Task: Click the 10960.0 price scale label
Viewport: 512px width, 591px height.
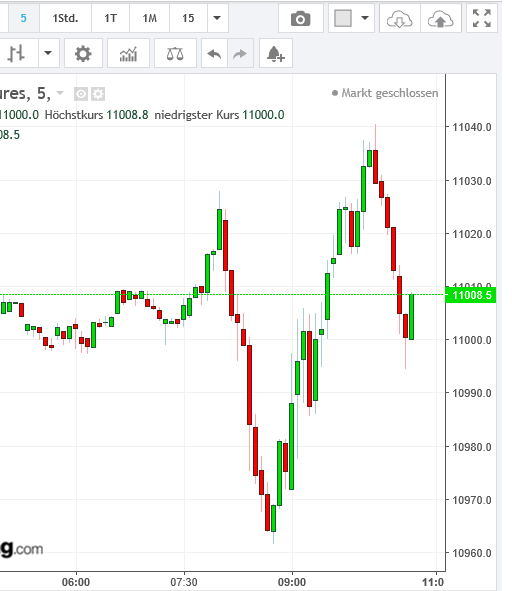Action: [x=472, y=553]
